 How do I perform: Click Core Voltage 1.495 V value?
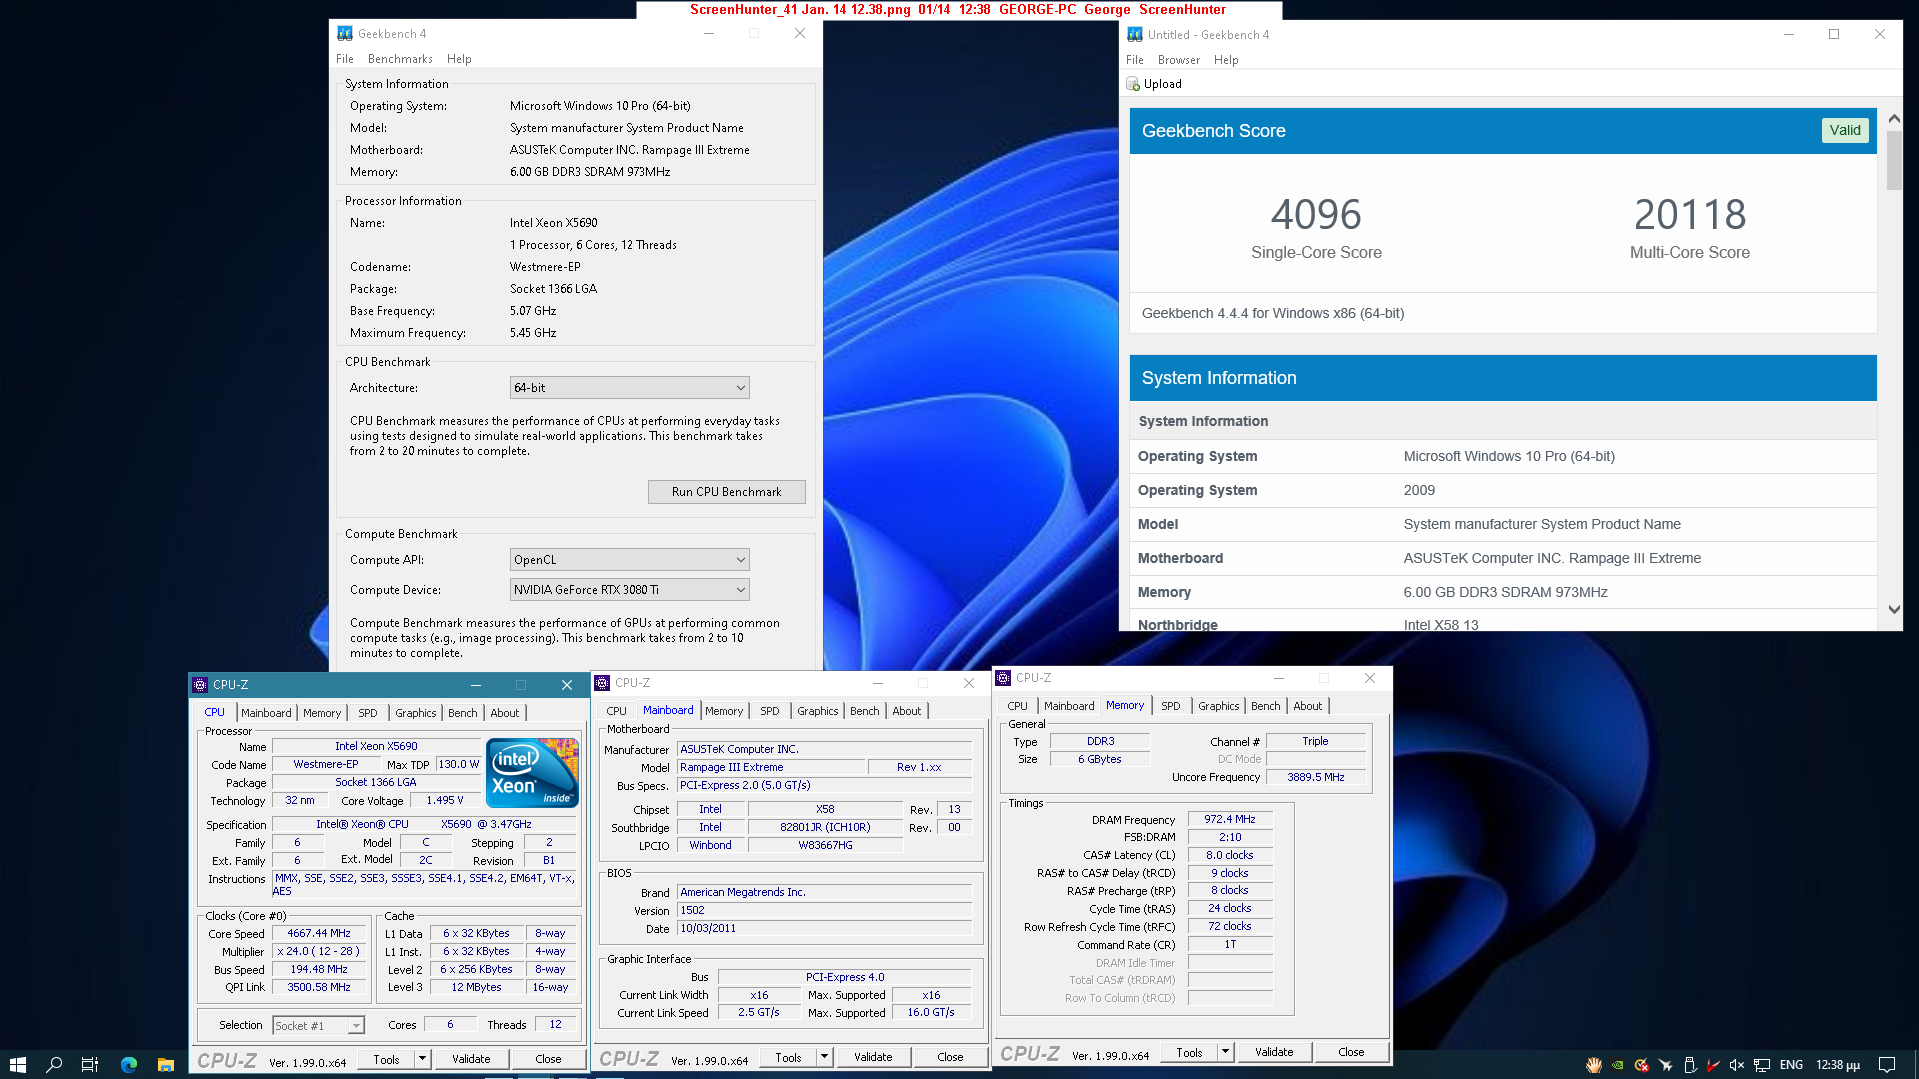click(445, 801)
